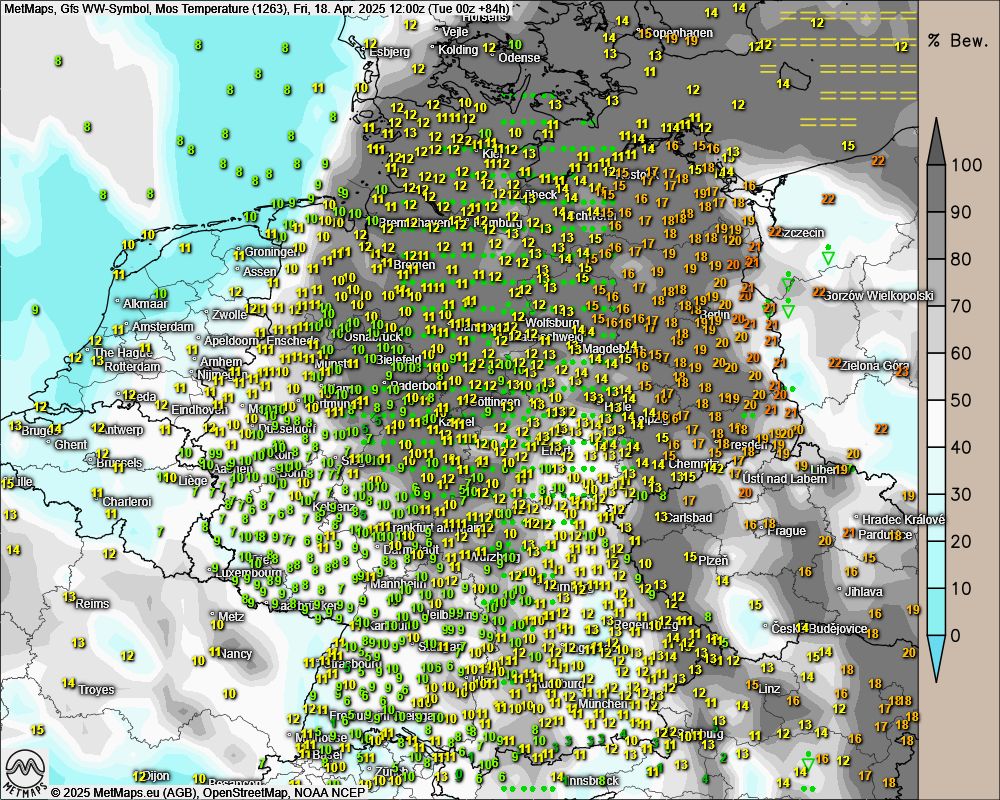Pick the legend color segment between 90 and 100
This screenshot has height=800, width=1000.
(937, 188)
